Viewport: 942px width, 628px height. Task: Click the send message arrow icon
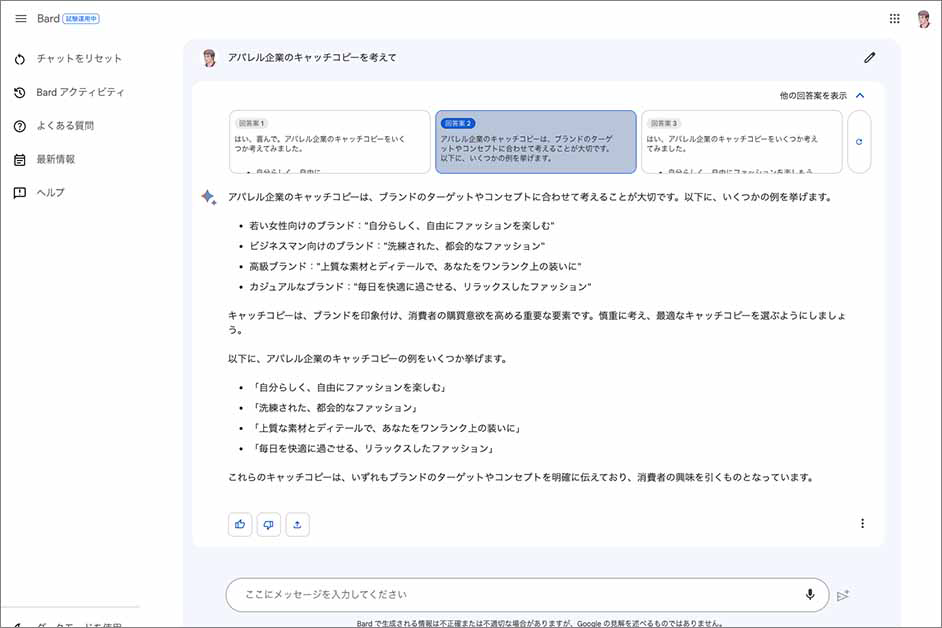coord(843,595)
